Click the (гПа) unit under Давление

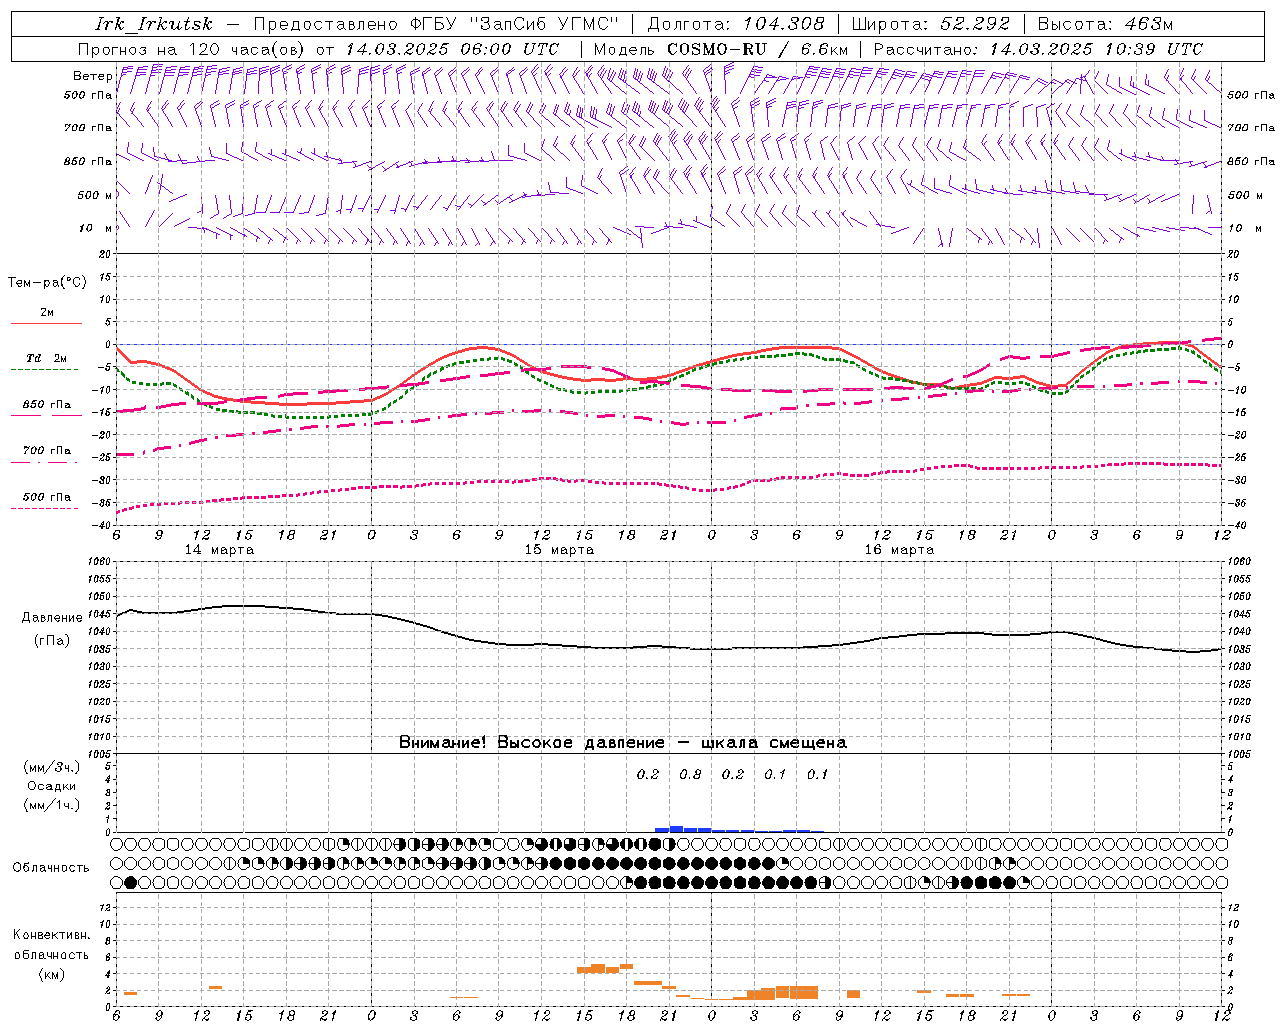pyautogui.click(x=52, y=640)
